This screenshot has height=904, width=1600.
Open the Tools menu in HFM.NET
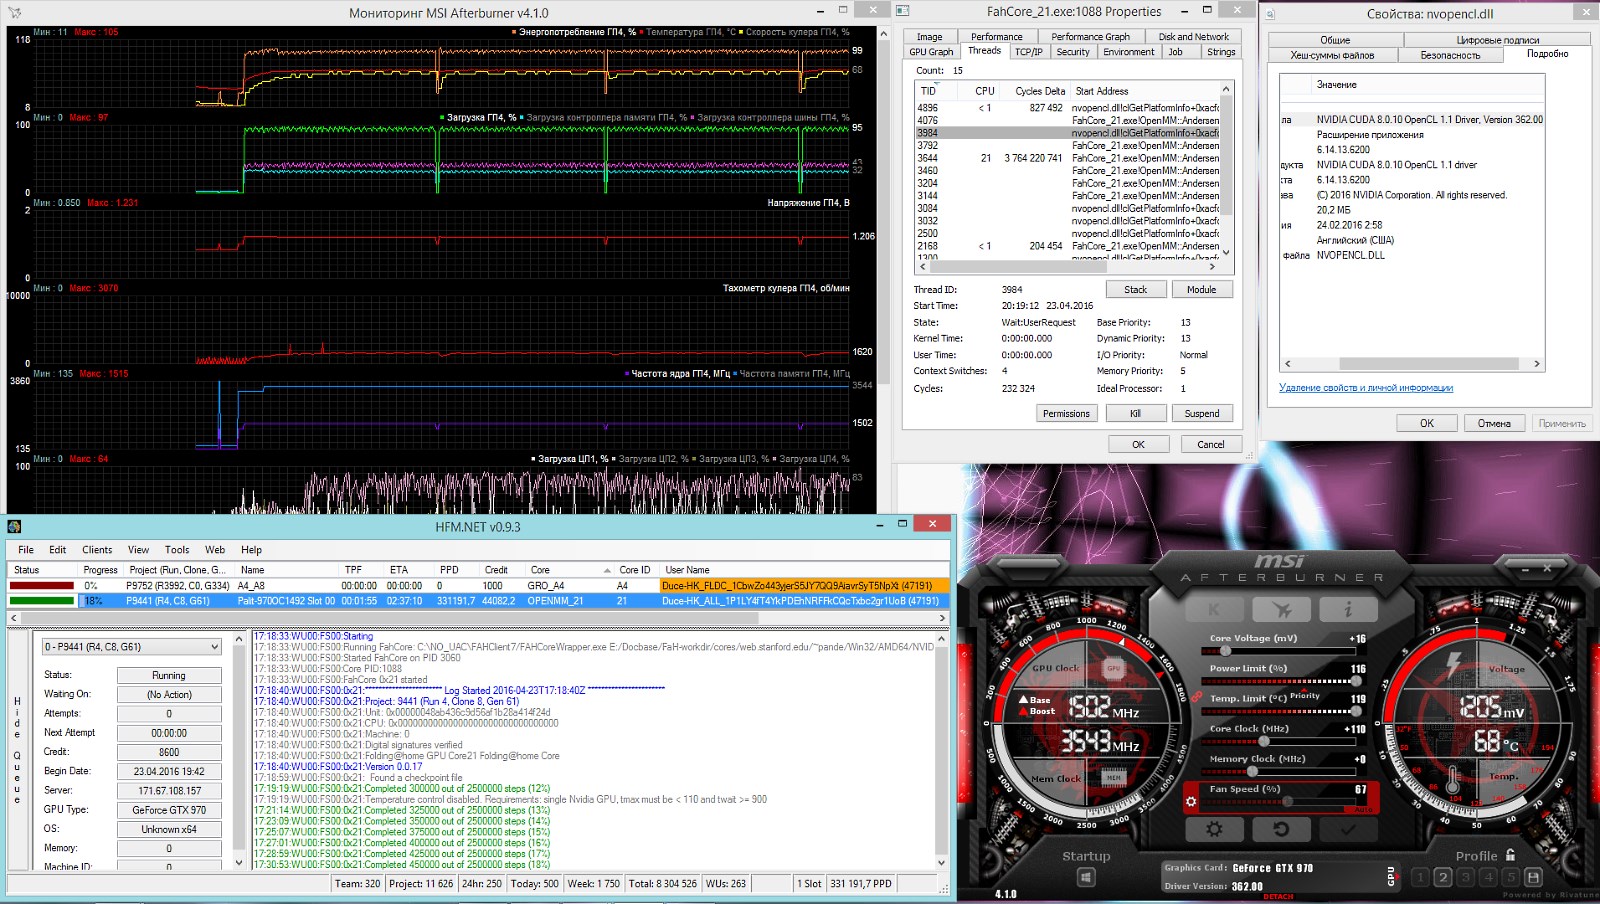tap(177, 550)
